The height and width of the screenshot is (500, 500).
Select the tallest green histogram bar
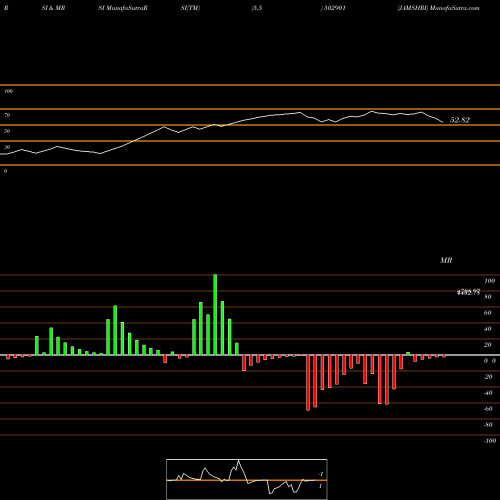pos(215,315)
